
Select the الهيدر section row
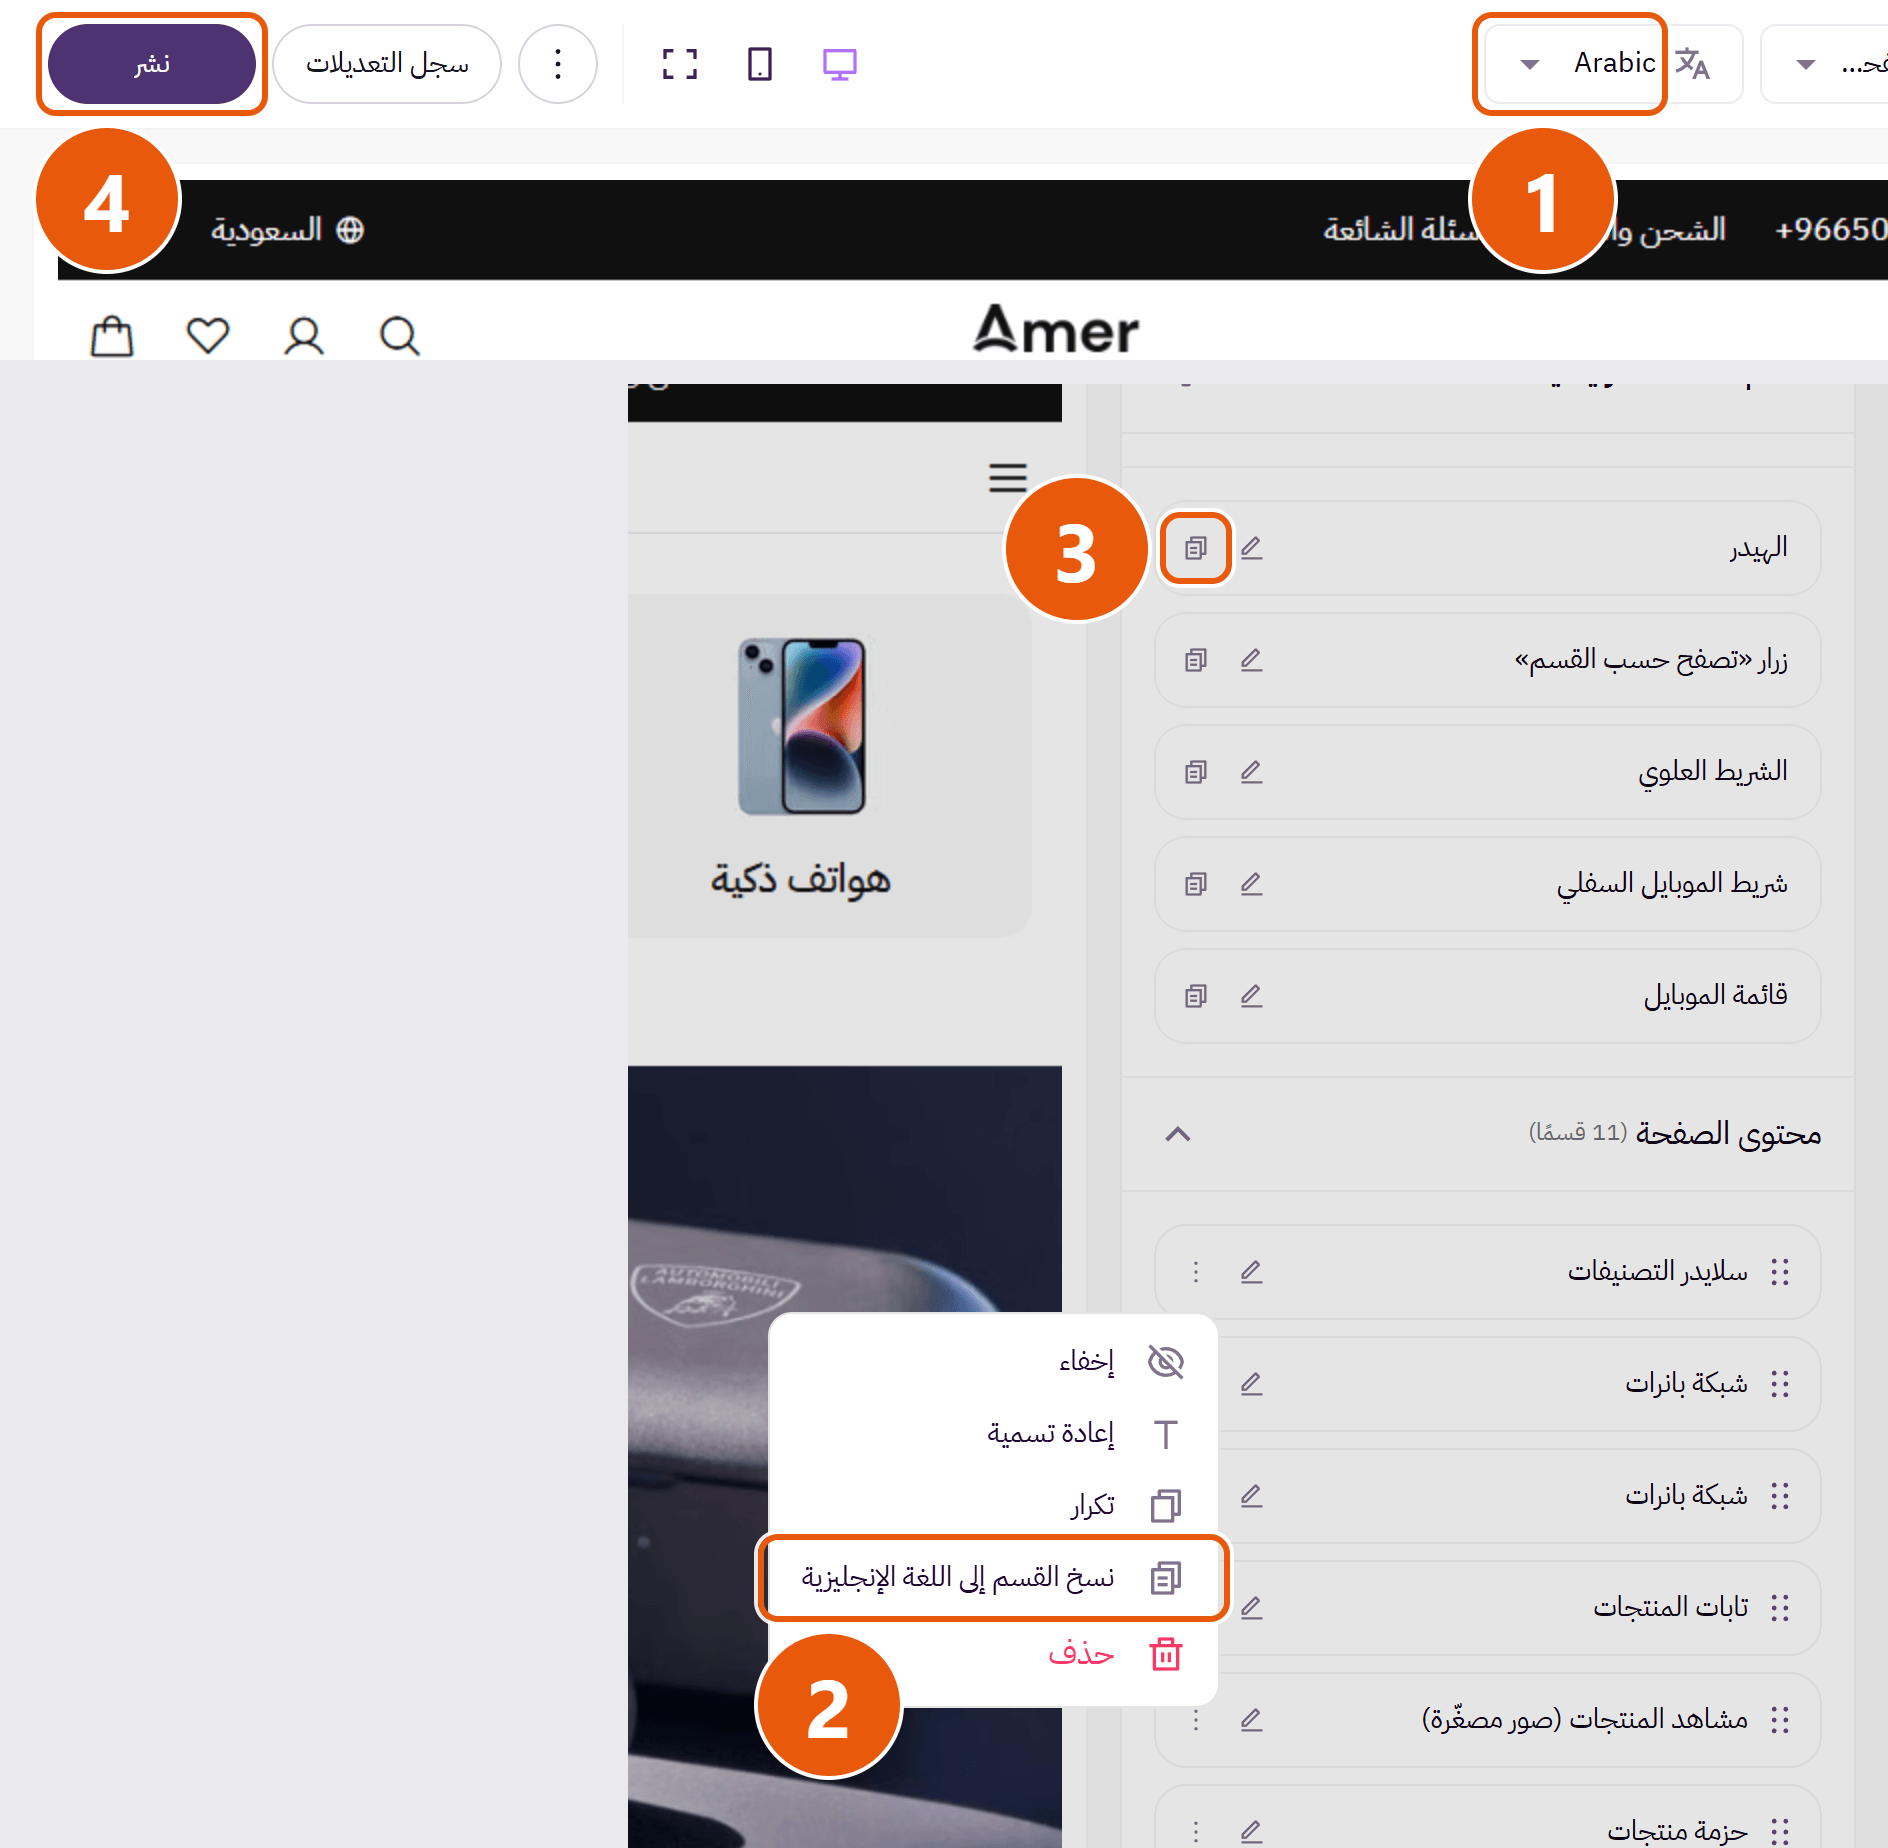[x=1488, y=548]
